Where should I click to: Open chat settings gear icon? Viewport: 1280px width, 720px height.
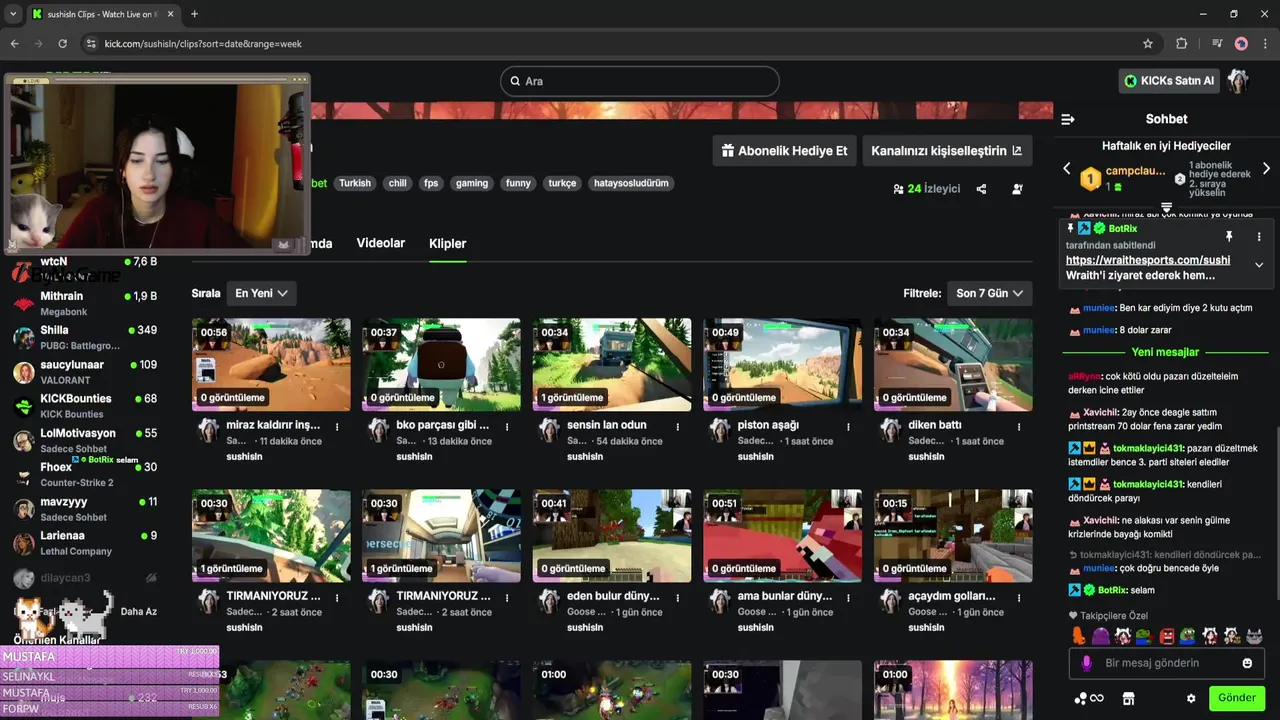(x=1191, y=698)
